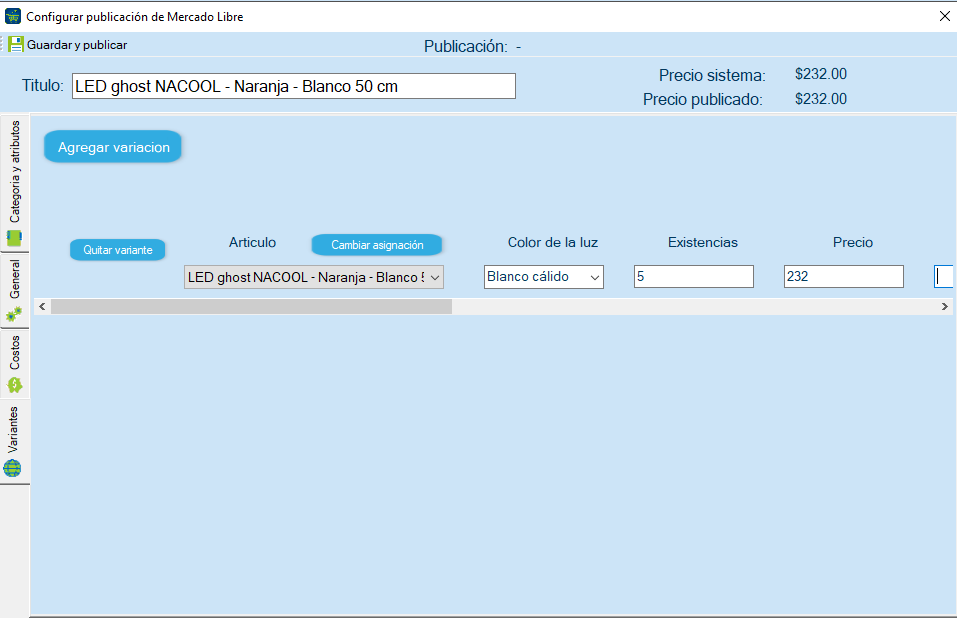The image size is (957, 618).
Task: Open the Categoria y atributos tab
Action: tap(15, 182)
